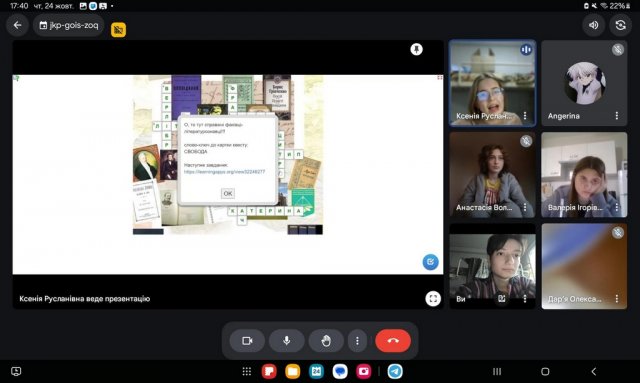Image resolution: width=640 pixels, height=383 pixels.
Task: Tap 'Ксенія Русланівна веде презентацію' caption
Action: coord(84,298)
